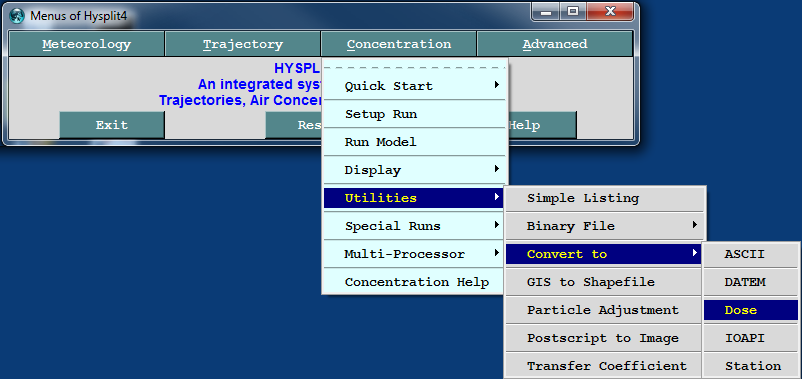
Task: Close the Menus of Hysplit4 window
Action: point(610,11)
